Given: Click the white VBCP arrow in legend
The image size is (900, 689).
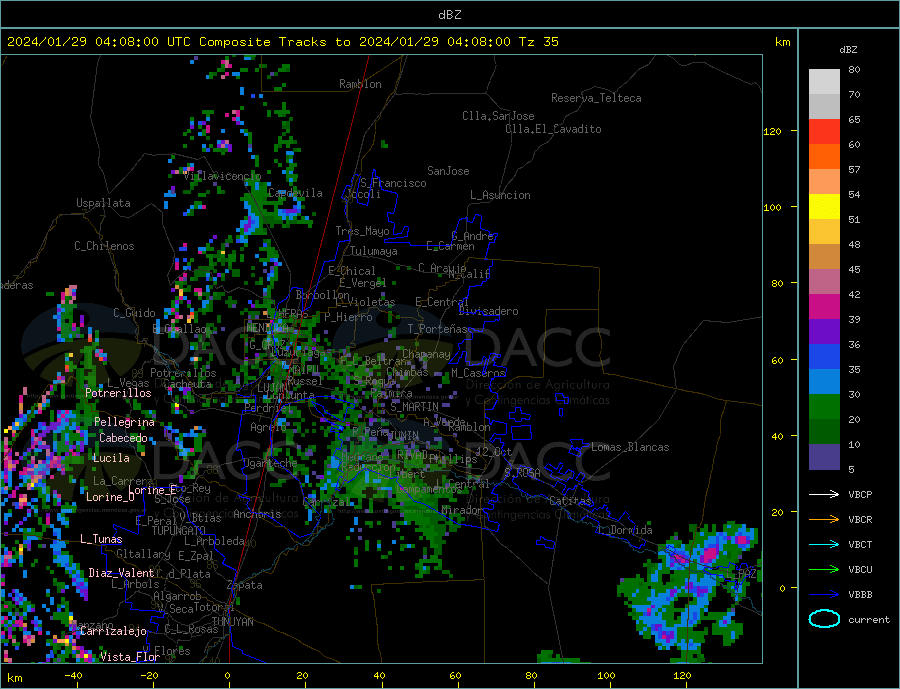Looking at the screenshot, I should [x=824, y=494].
